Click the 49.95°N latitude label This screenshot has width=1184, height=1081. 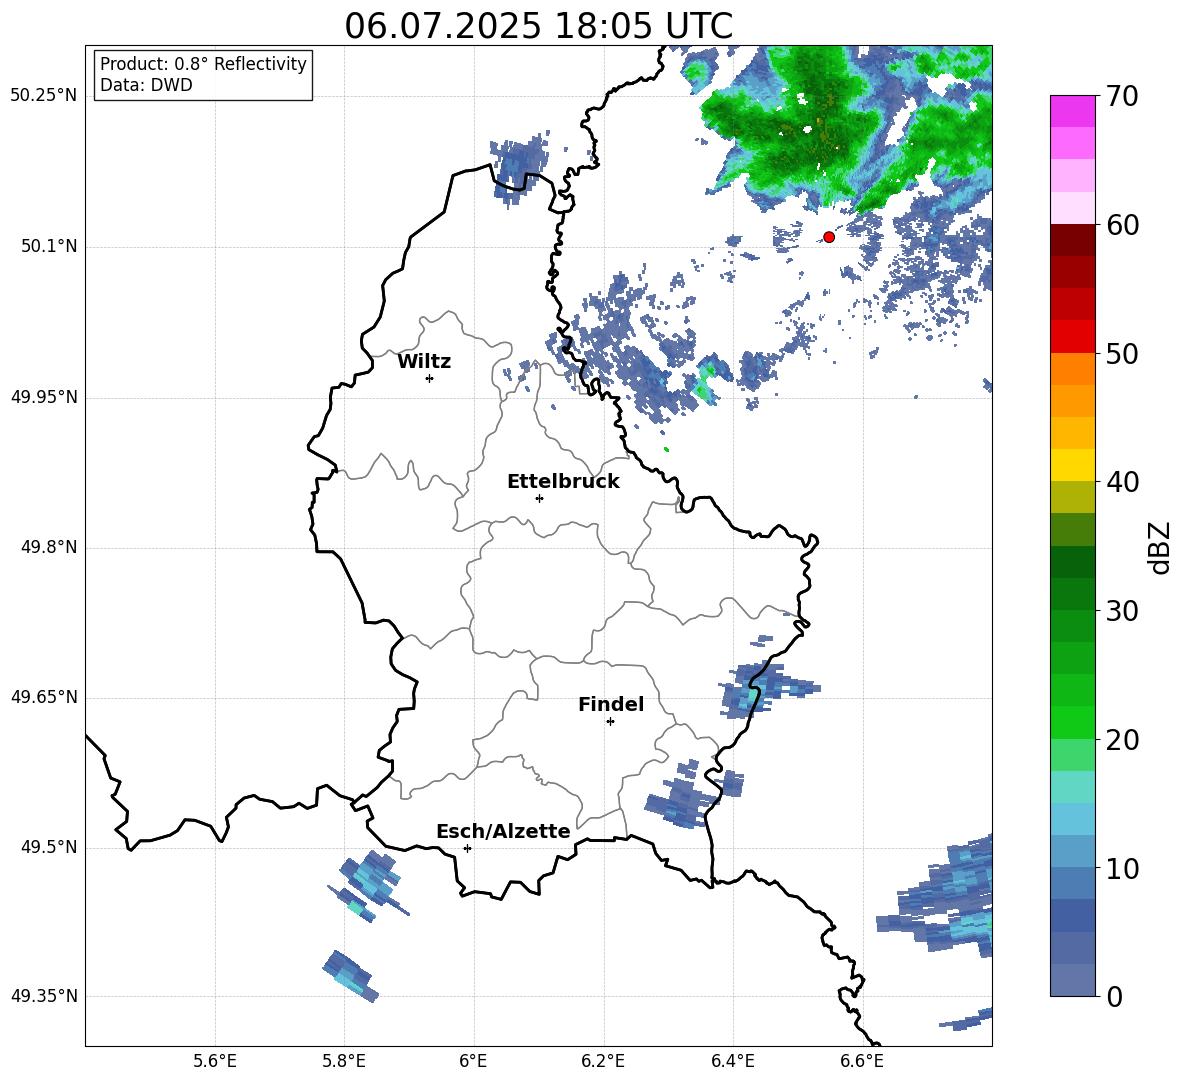pyautogui.click(x=44, y=397)
